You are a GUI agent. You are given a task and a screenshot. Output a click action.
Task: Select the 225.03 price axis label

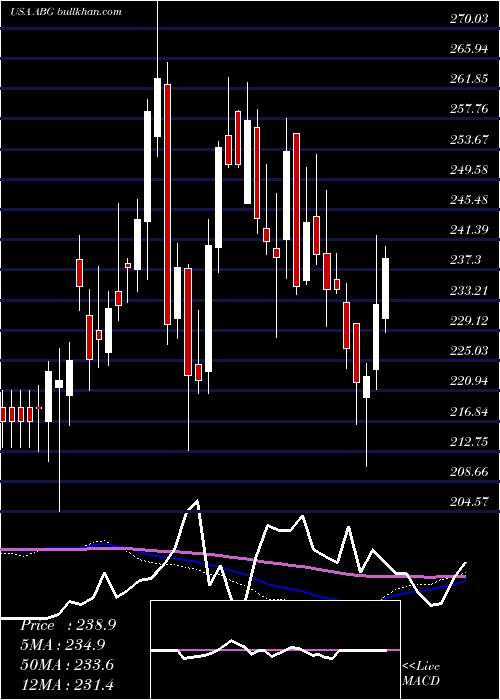[x=468, y=351]
